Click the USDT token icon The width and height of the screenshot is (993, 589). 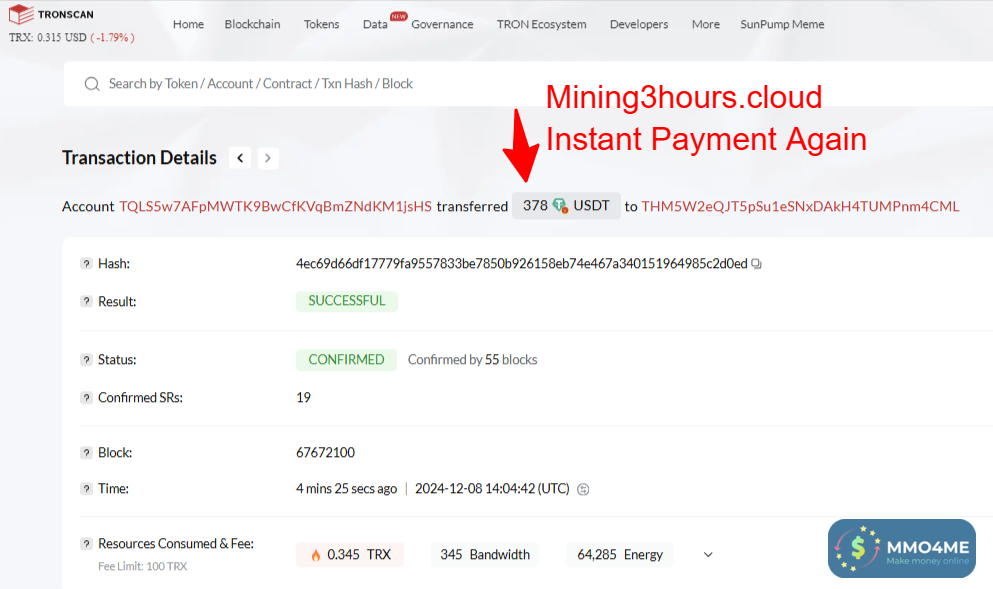[x=560, y=205]
